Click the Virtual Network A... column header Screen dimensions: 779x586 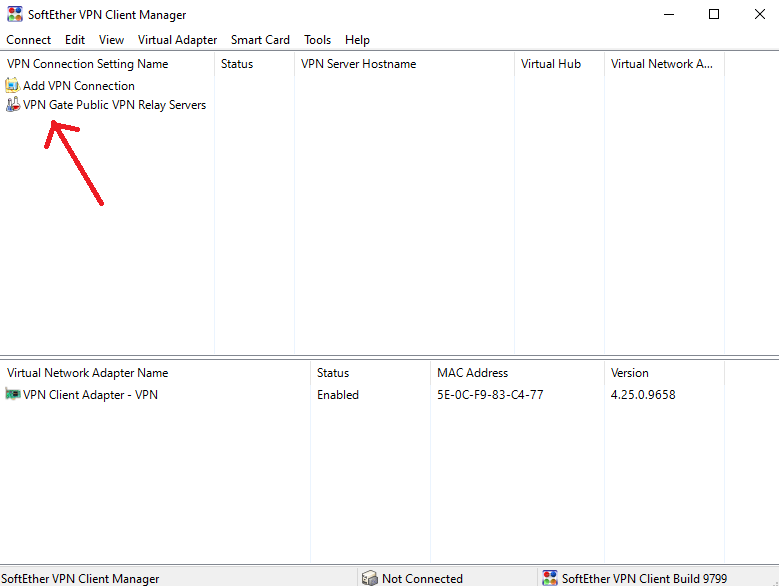(x=665, y=64)
